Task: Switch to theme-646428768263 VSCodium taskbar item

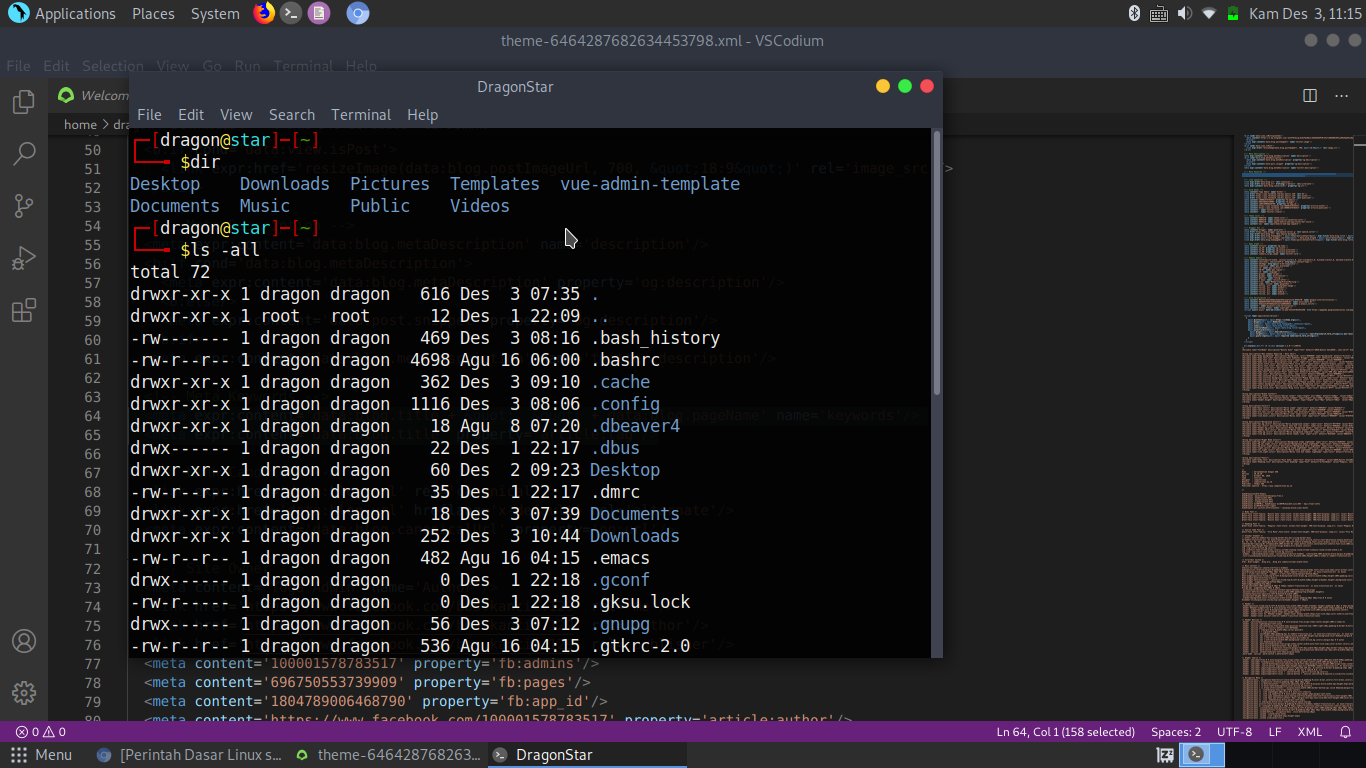Action: coord(386,755)
